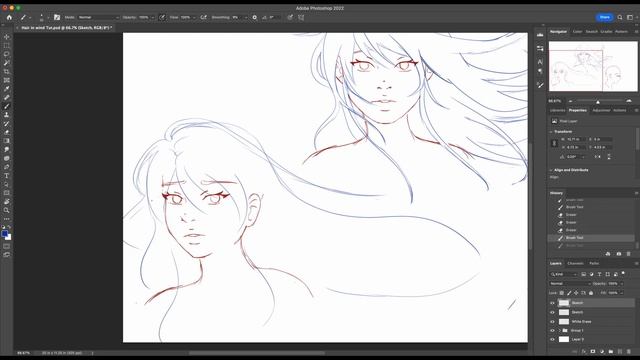The height and width of the screenshot is (360, 640).
Task: Open the brush settings panel icon in the options bar
Action: click(x=57, y=17)
